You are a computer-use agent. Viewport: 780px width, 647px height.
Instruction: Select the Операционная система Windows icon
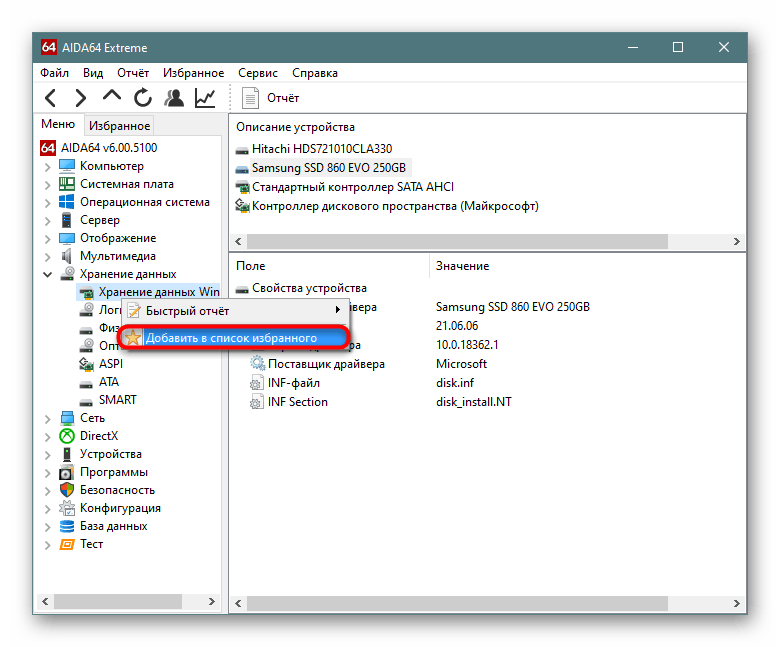click(x=67, y=202)
